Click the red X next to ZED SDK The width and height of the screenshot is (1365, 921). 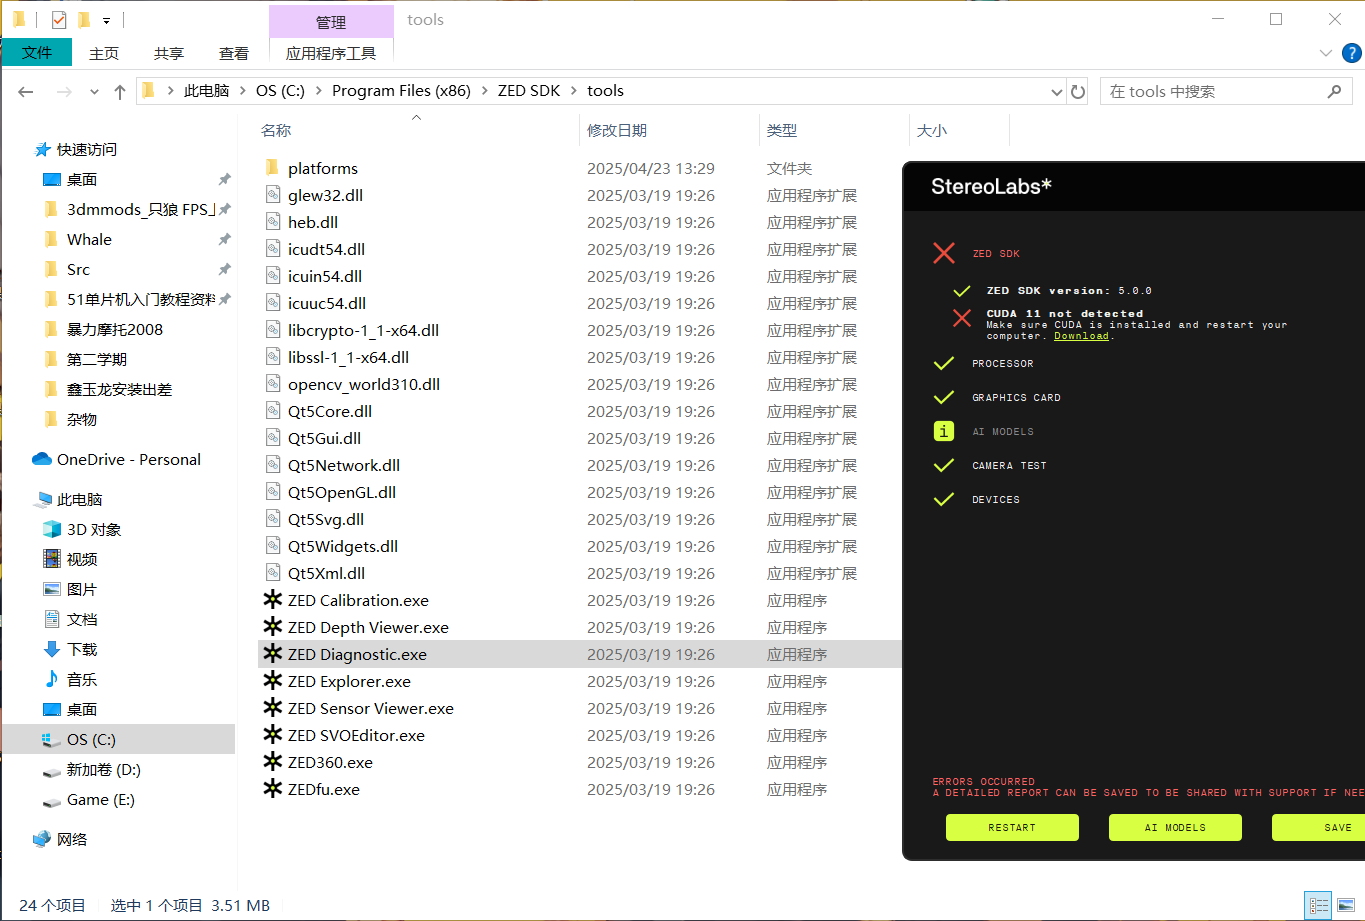[944, 253]
